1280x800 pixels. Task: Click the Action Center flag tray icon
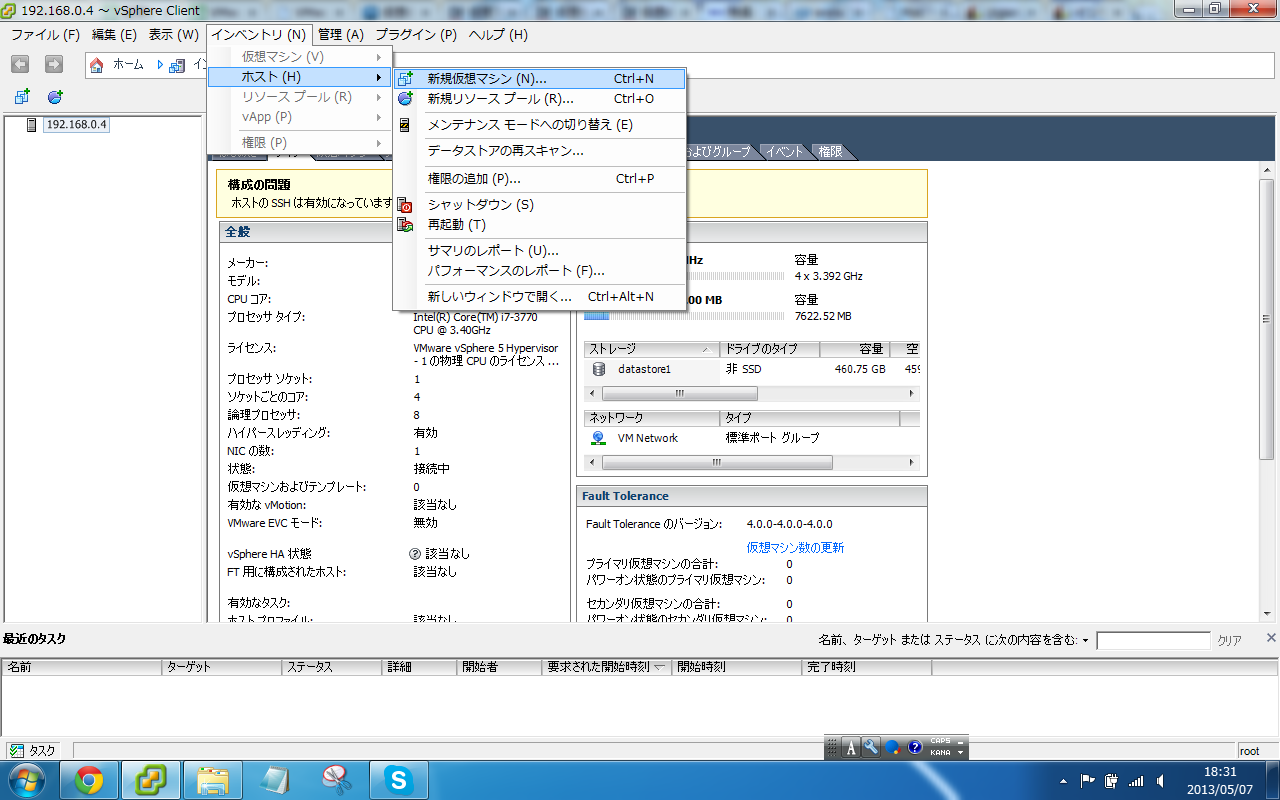tap(1089, 780)
